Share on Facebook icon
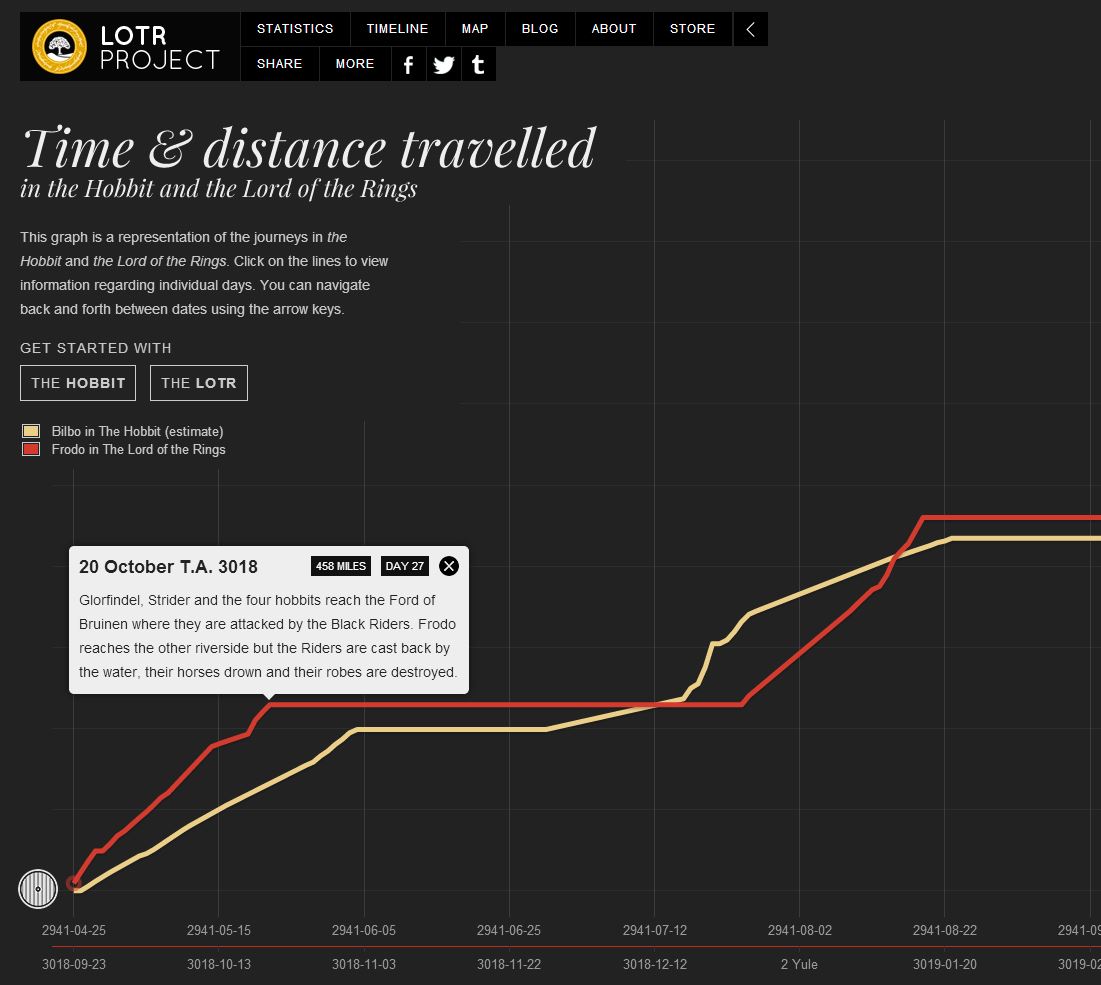The image size is (1101, 985). [409, 65]
